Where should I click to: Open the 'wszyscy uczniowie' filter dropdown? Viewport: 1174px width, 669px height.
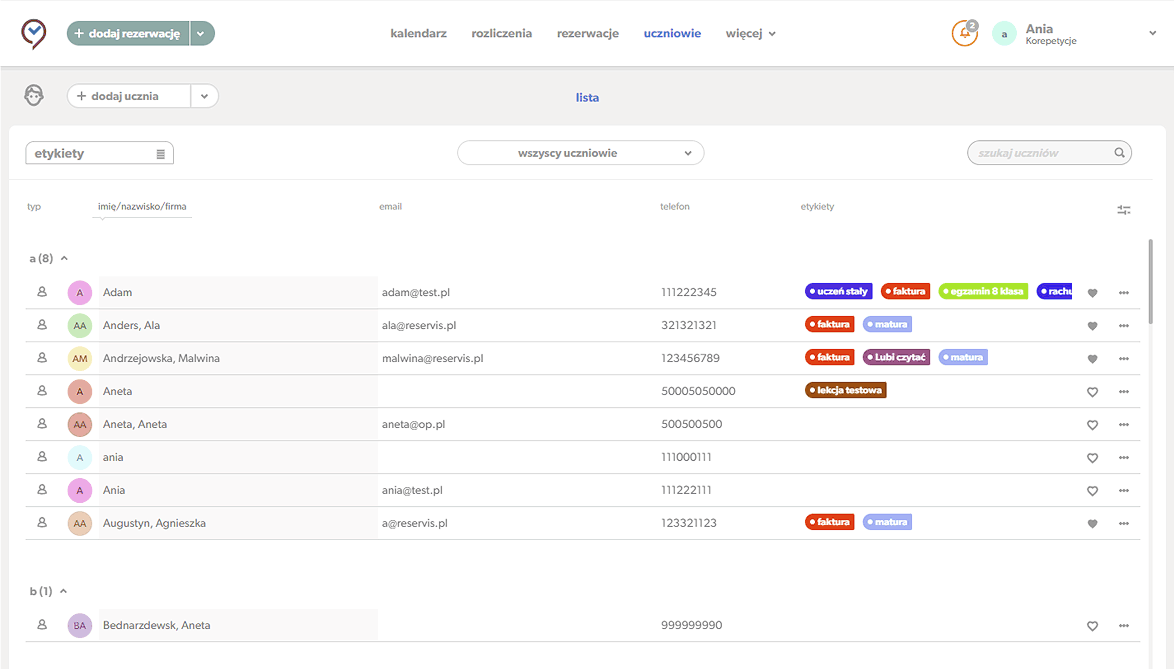[x=580, y=153]
